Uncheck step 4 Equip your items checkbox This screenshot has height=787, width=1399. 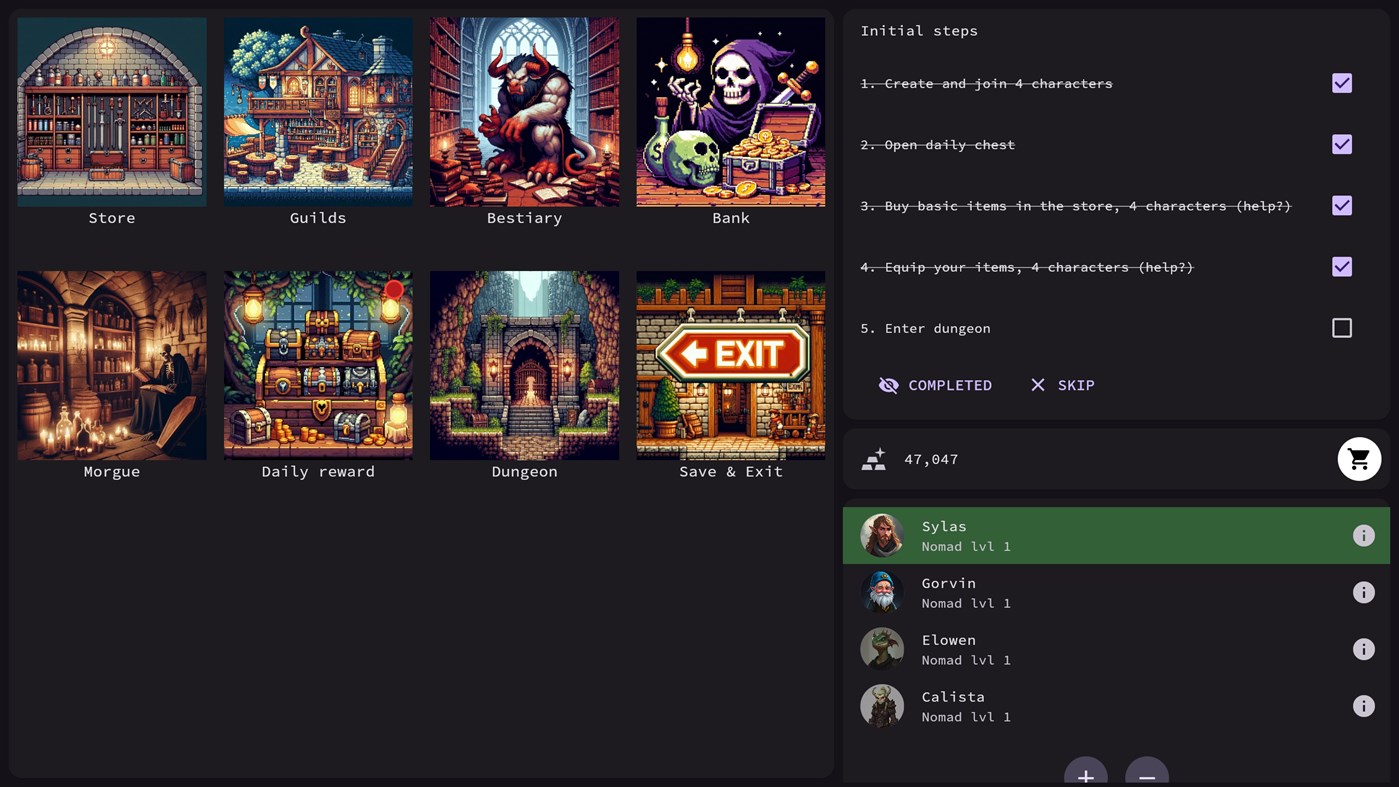point(1342,266)
